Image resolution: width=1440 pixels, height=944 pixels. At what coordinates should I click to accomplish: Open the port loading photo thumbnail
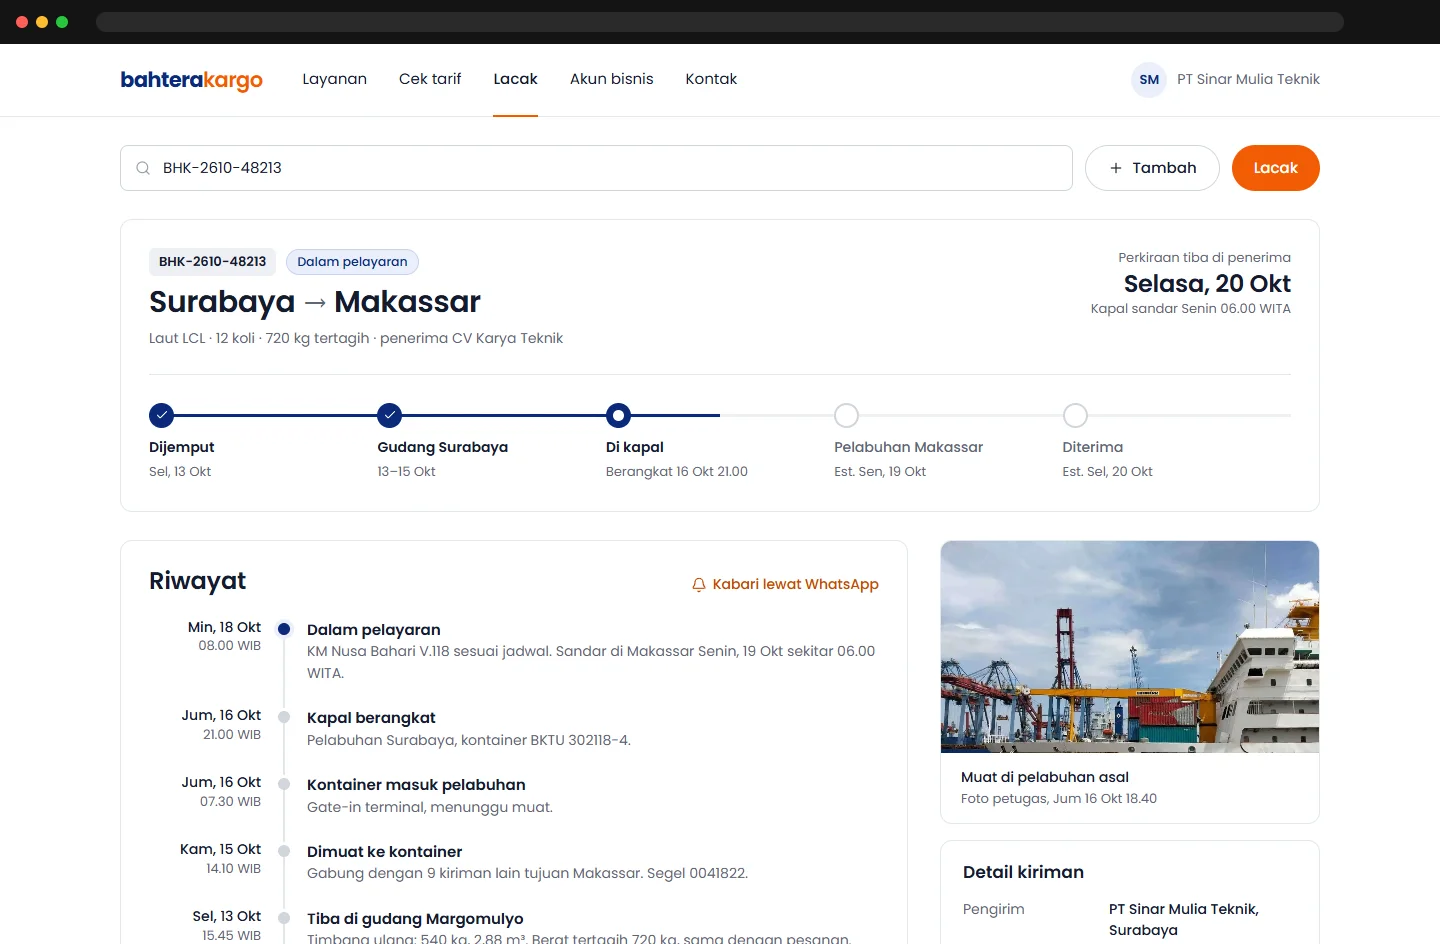click(1130, 647)
